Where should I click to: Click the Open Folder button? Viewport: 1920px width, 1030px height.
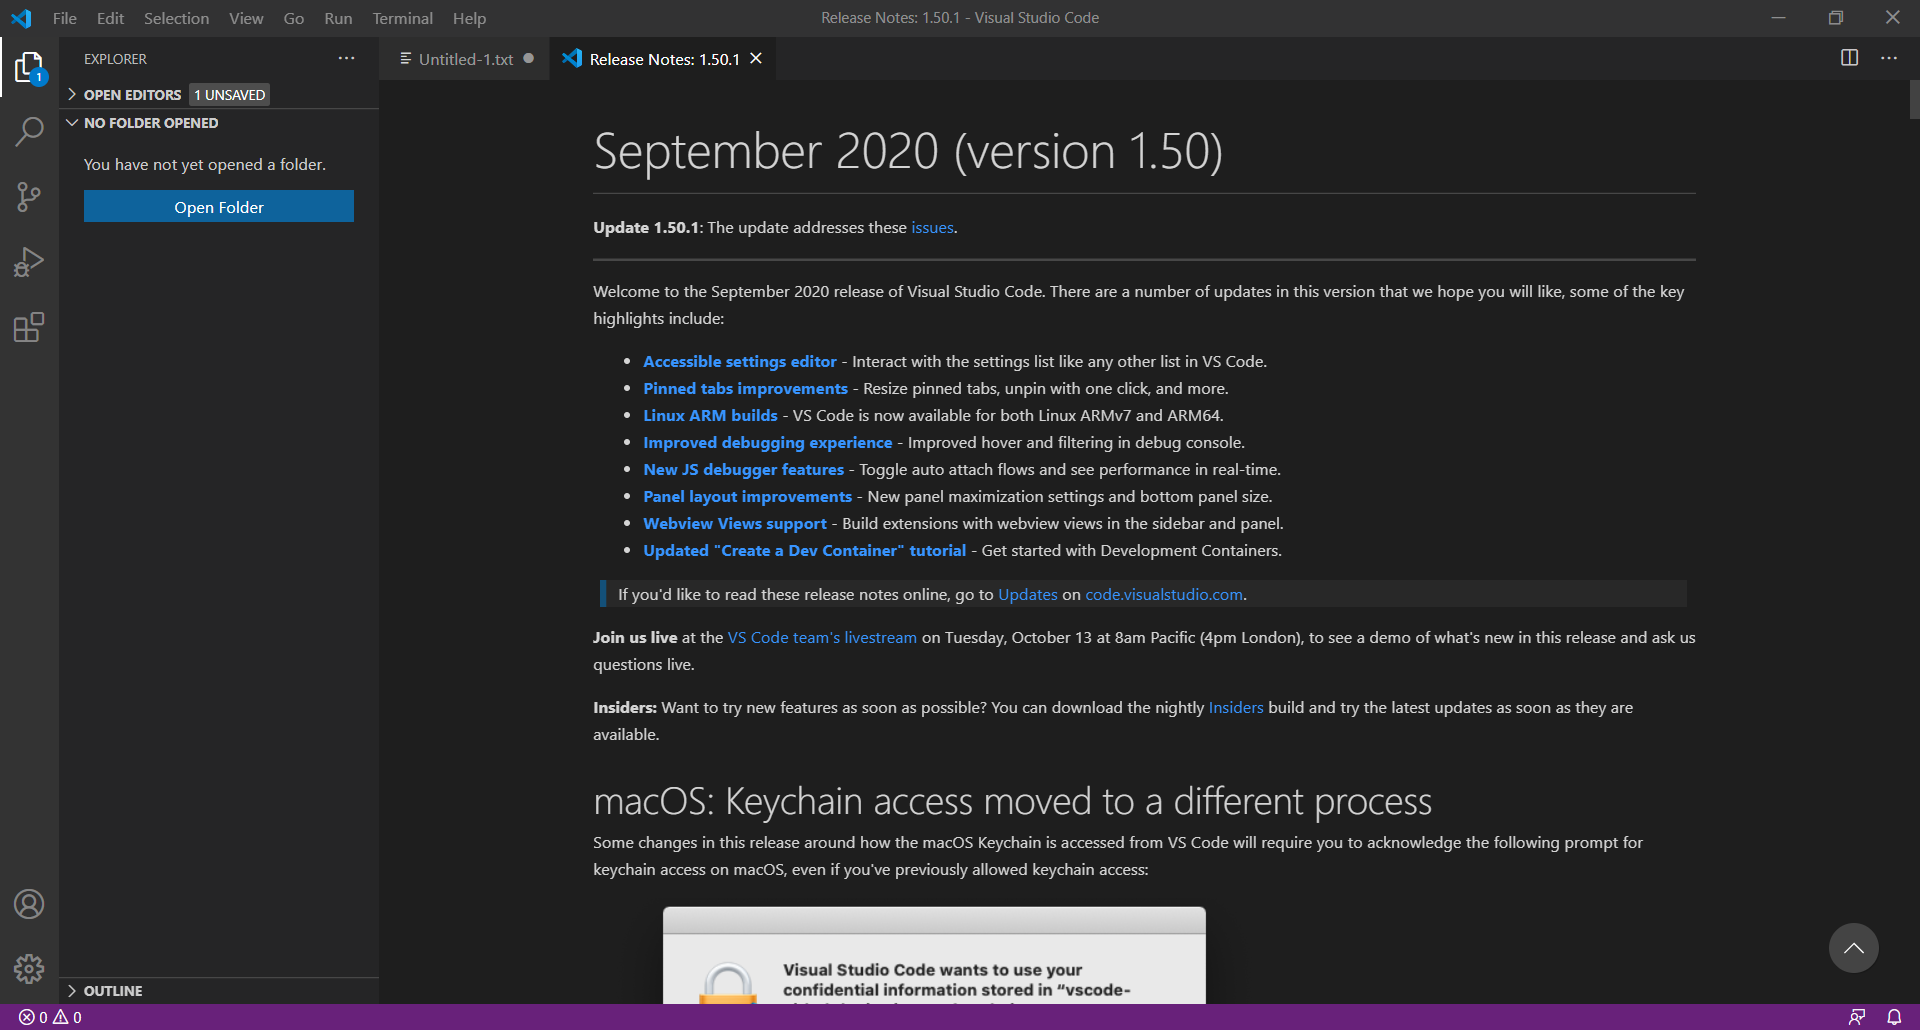click(219, 207)
